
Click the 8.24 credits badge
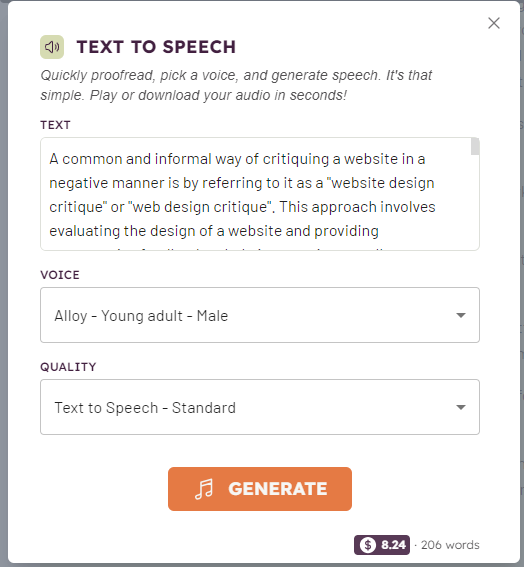click(x=382, y=545)
